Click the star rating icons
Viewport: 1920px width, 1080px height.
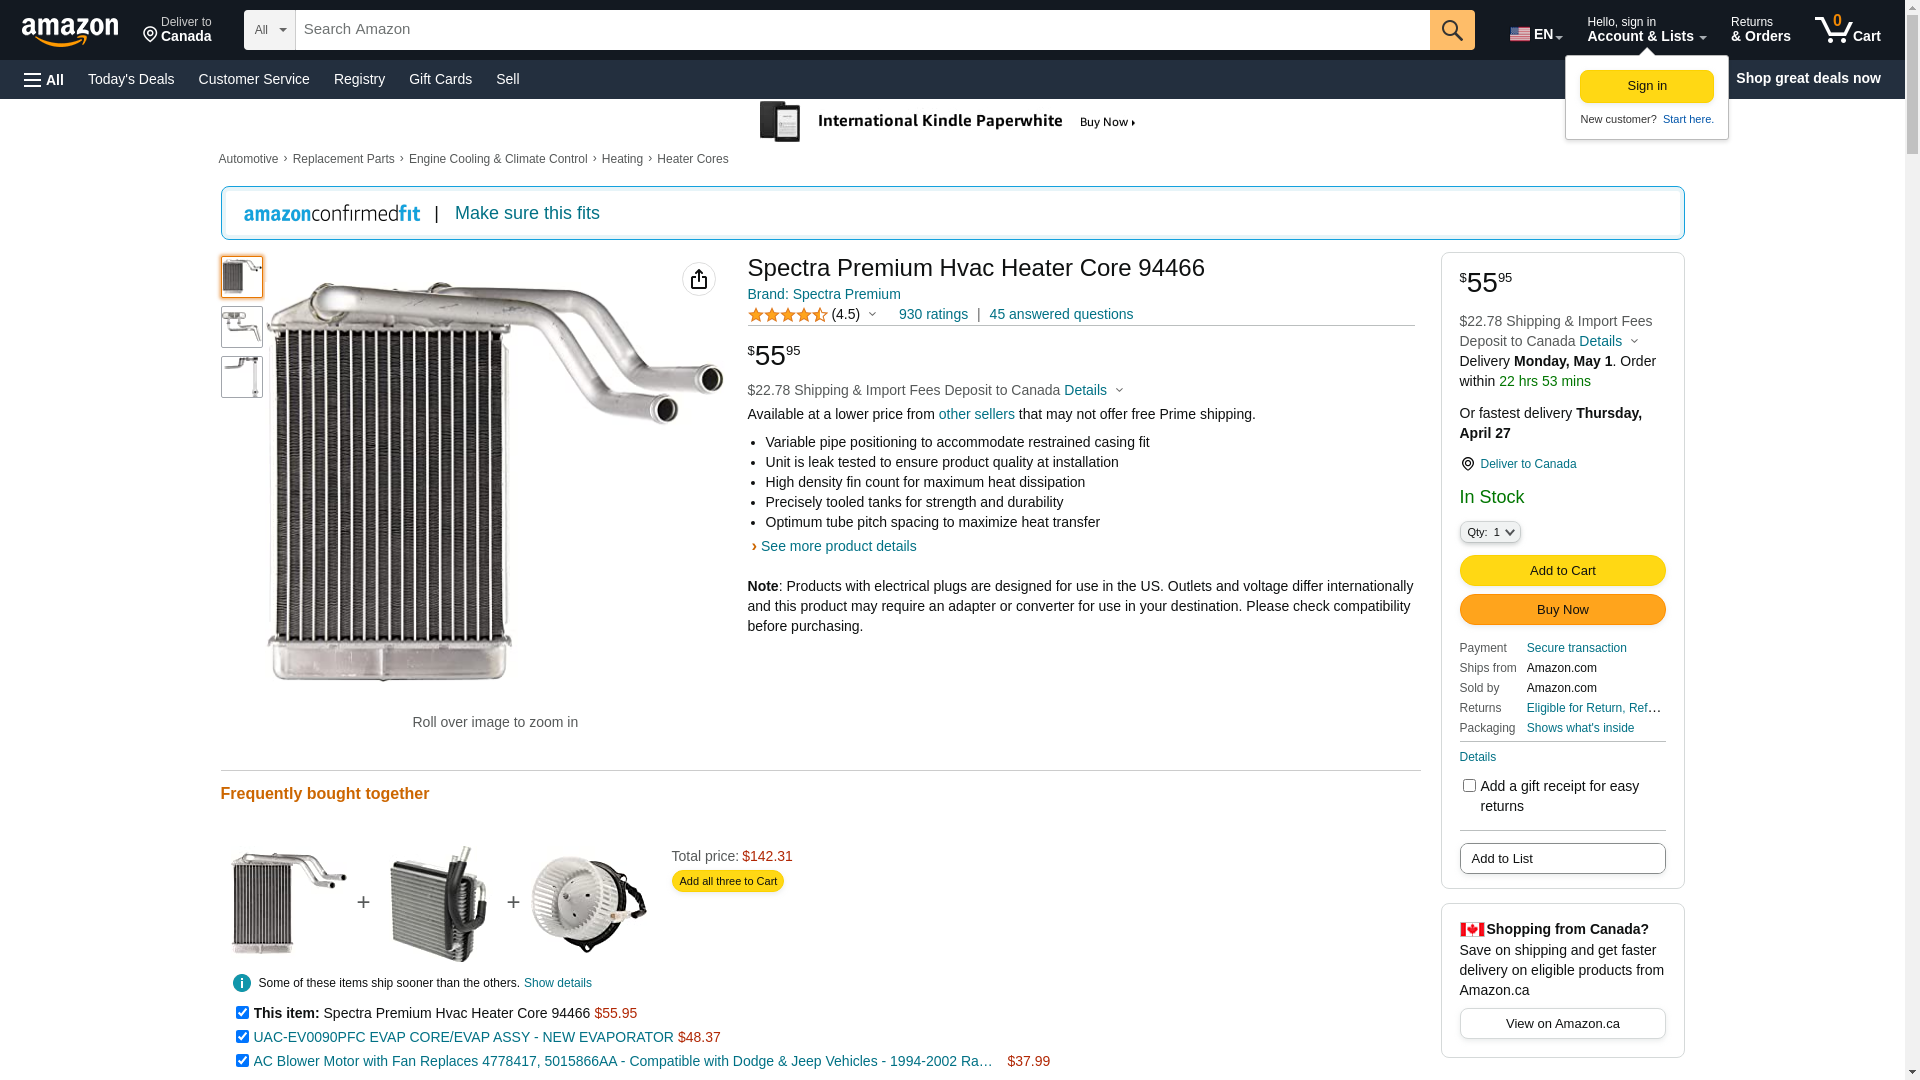point(788,315)
